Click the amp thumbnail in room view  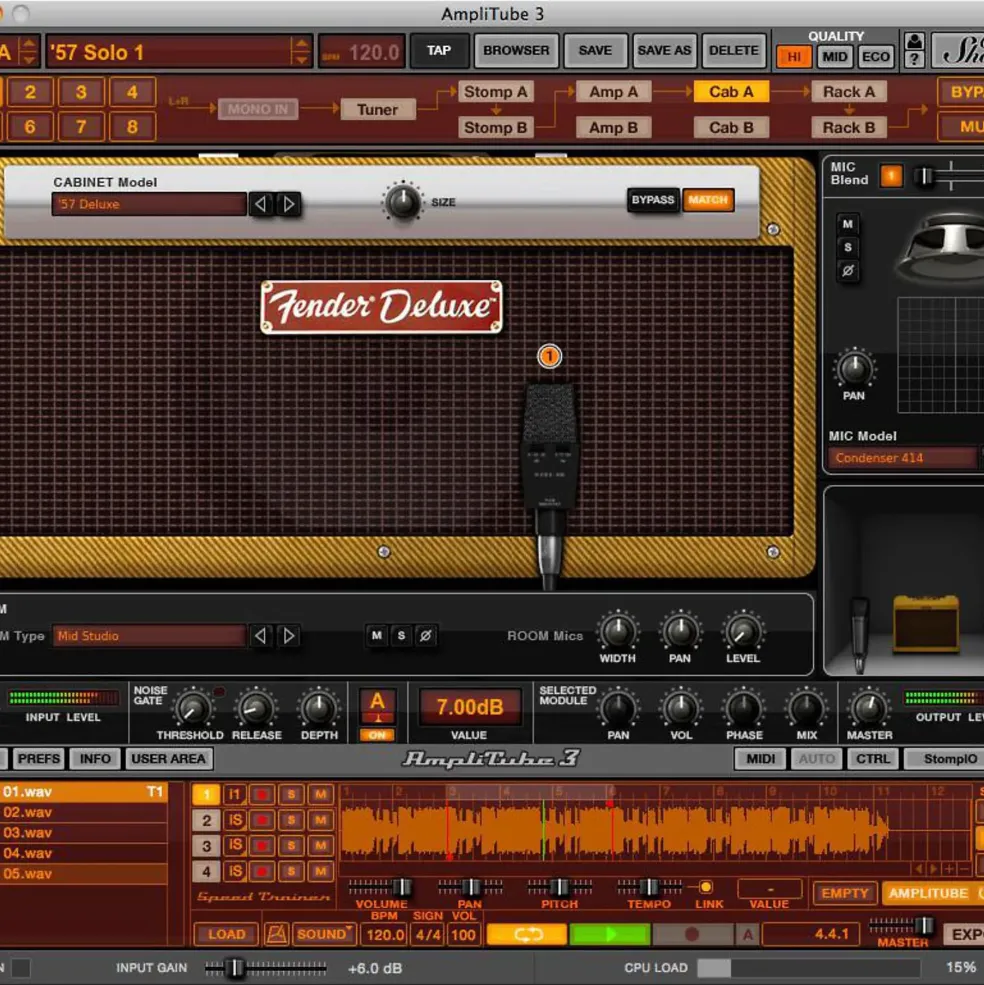pyautogui.click(x=927, y=624)
